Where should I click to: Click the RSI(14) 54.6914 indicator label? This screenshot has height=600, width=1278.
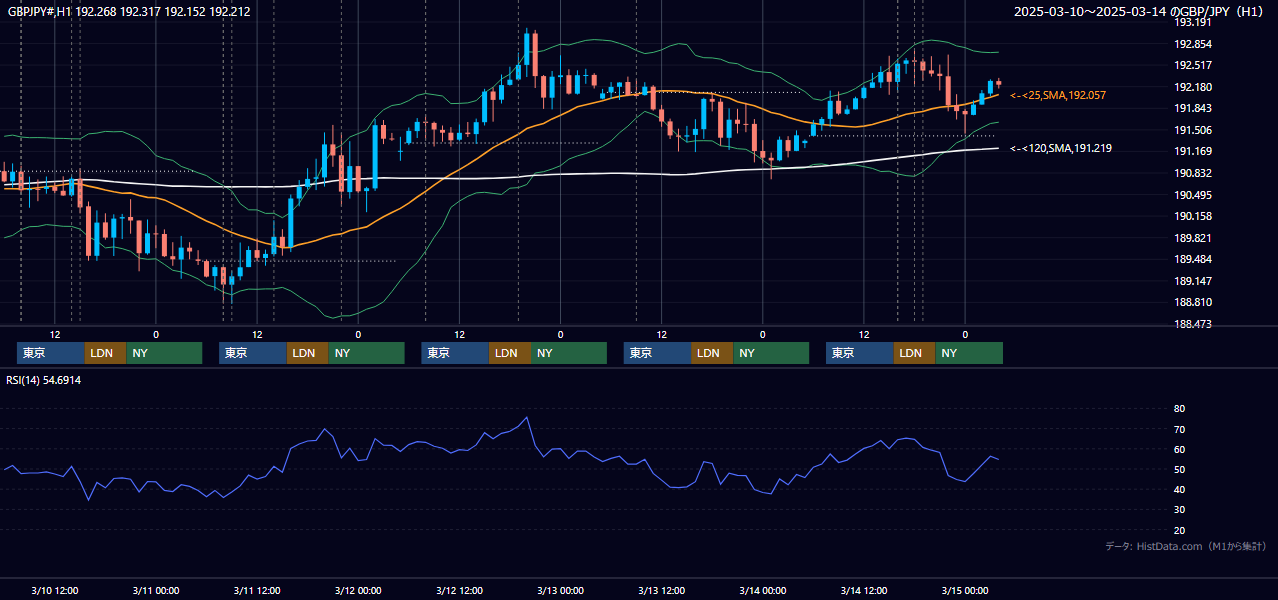tap(44, 380)
